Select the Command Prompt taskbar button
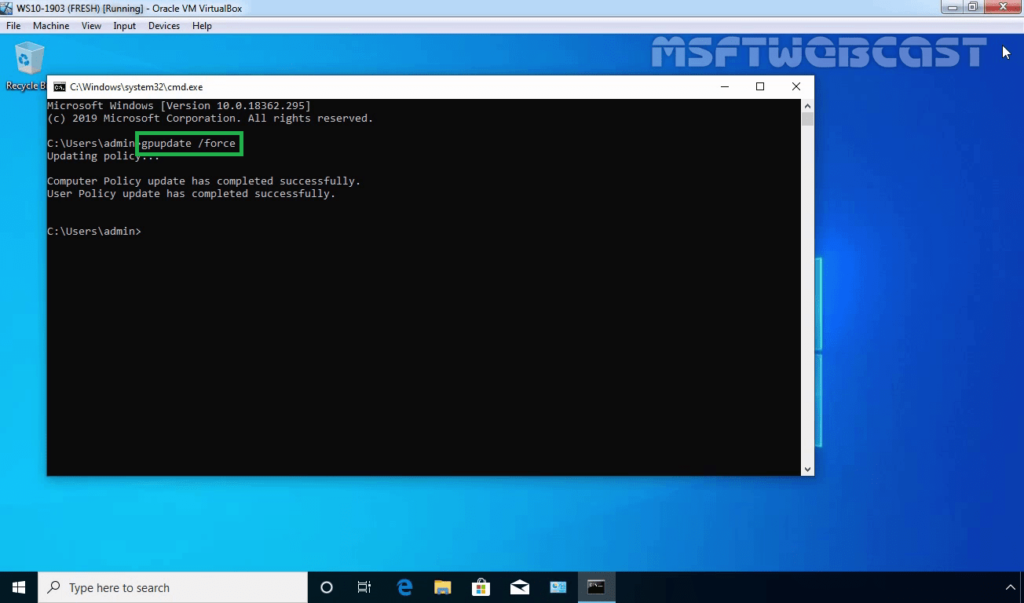The width and height of the screenshot is (1024, 603). tap(596, 587)
